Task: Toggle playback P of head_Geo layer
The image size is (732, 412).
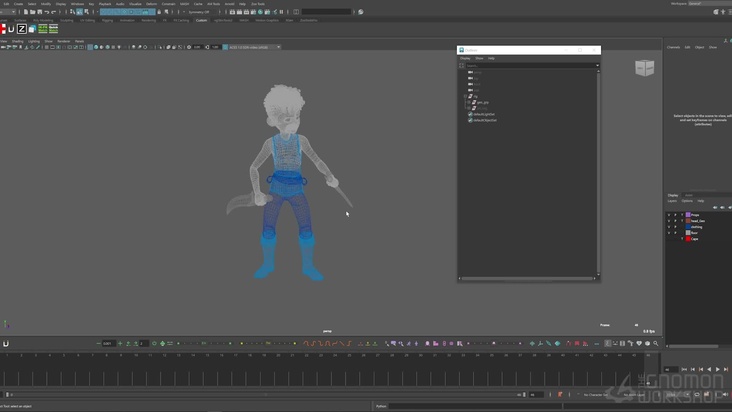Action: coord(675,221)
